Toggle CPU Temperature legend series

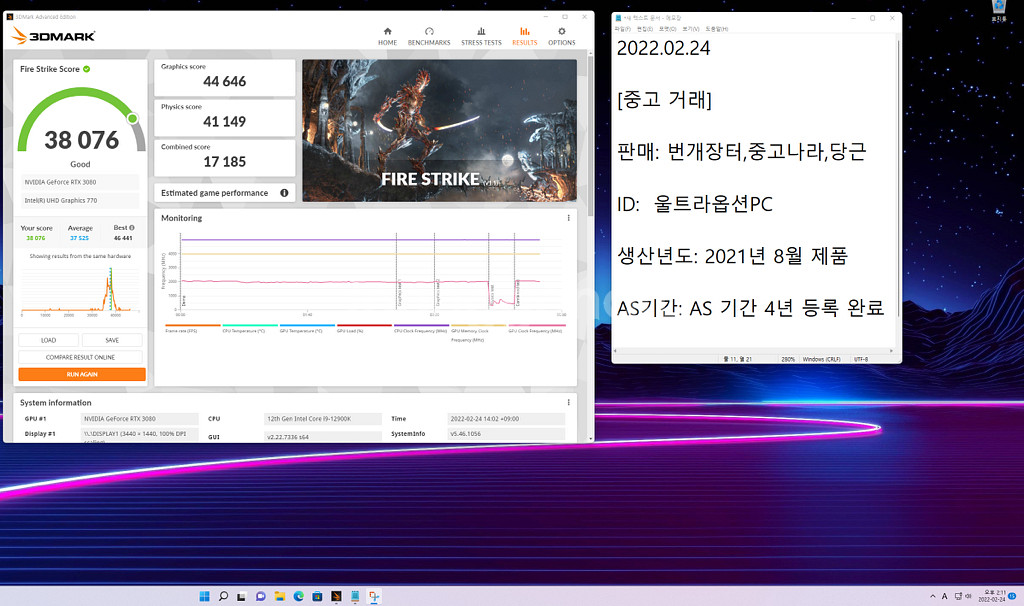(x=249, y=328)
